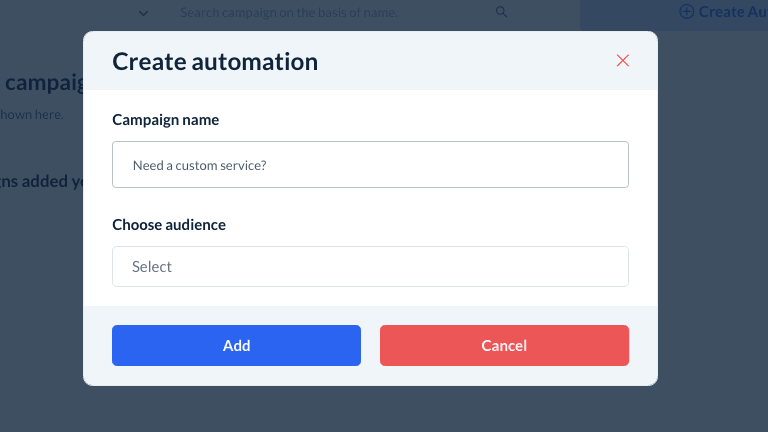Click the search magnifier icon

[501, 13]
